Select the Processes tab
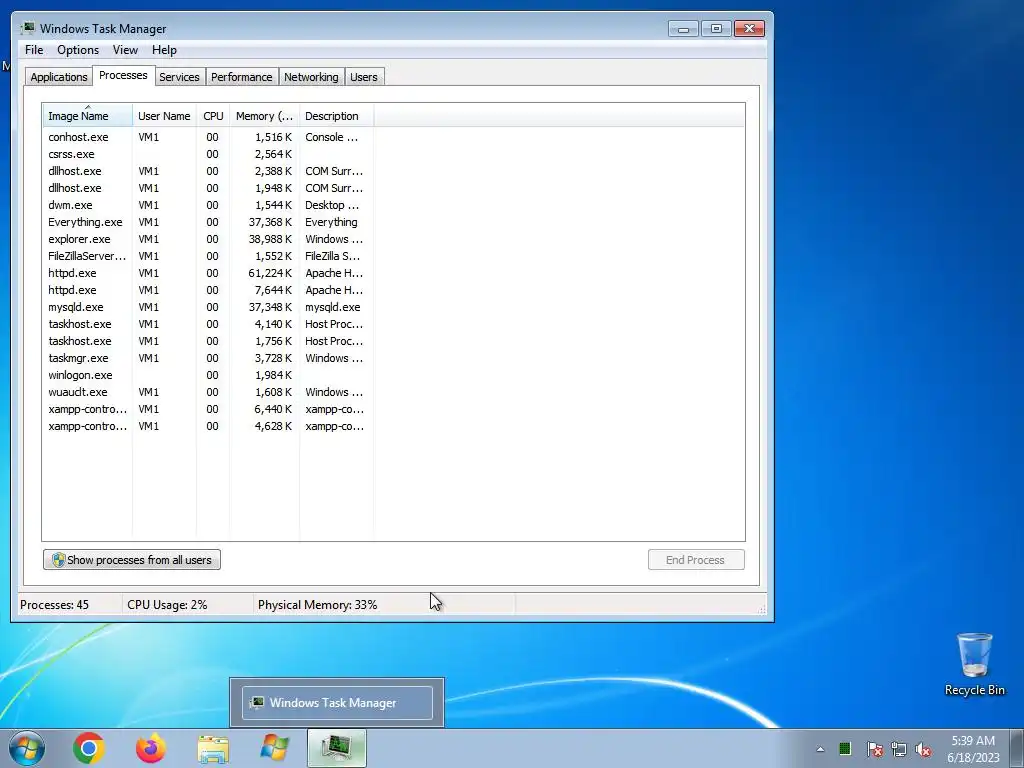Screen dimensions: 1024x768 (x=123, y=75)
